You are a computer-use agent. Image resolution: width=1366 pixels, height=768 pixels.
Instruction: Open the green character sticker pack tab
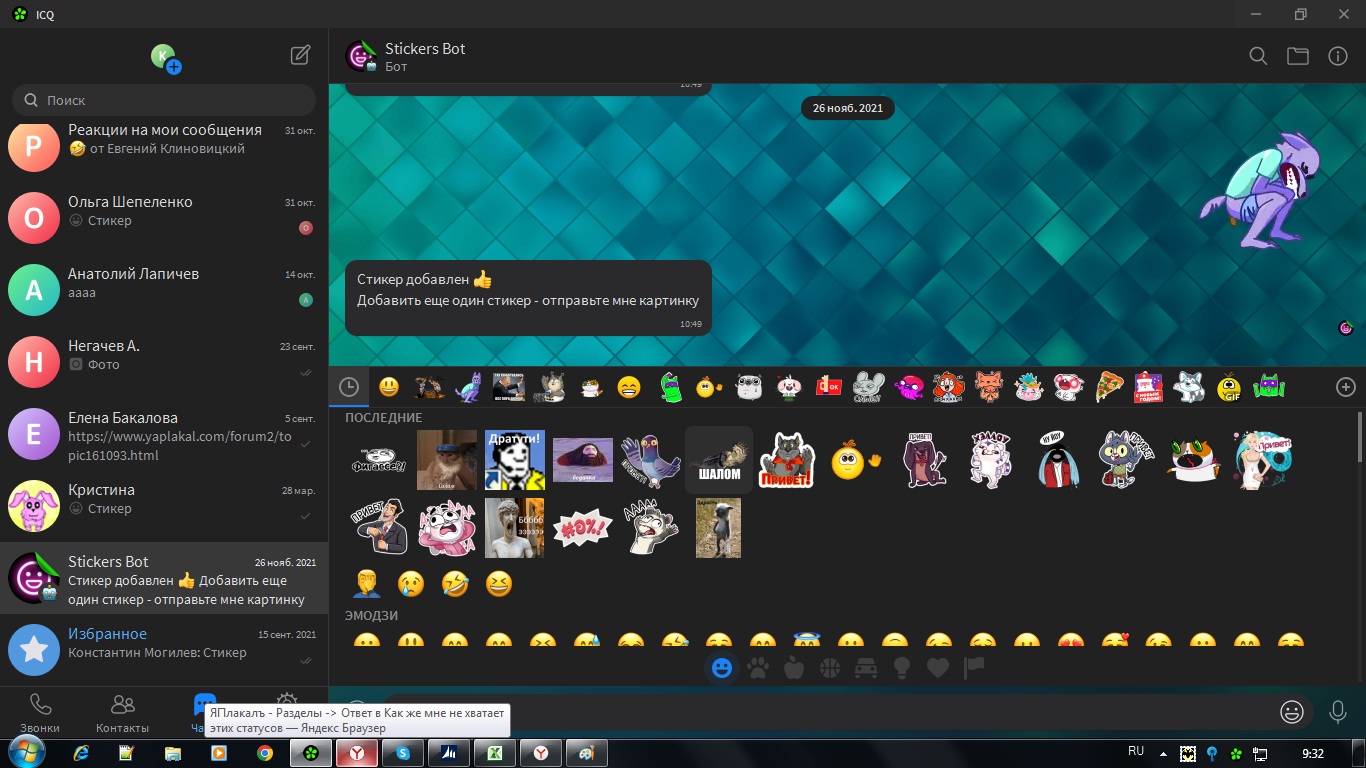[669, 387]
